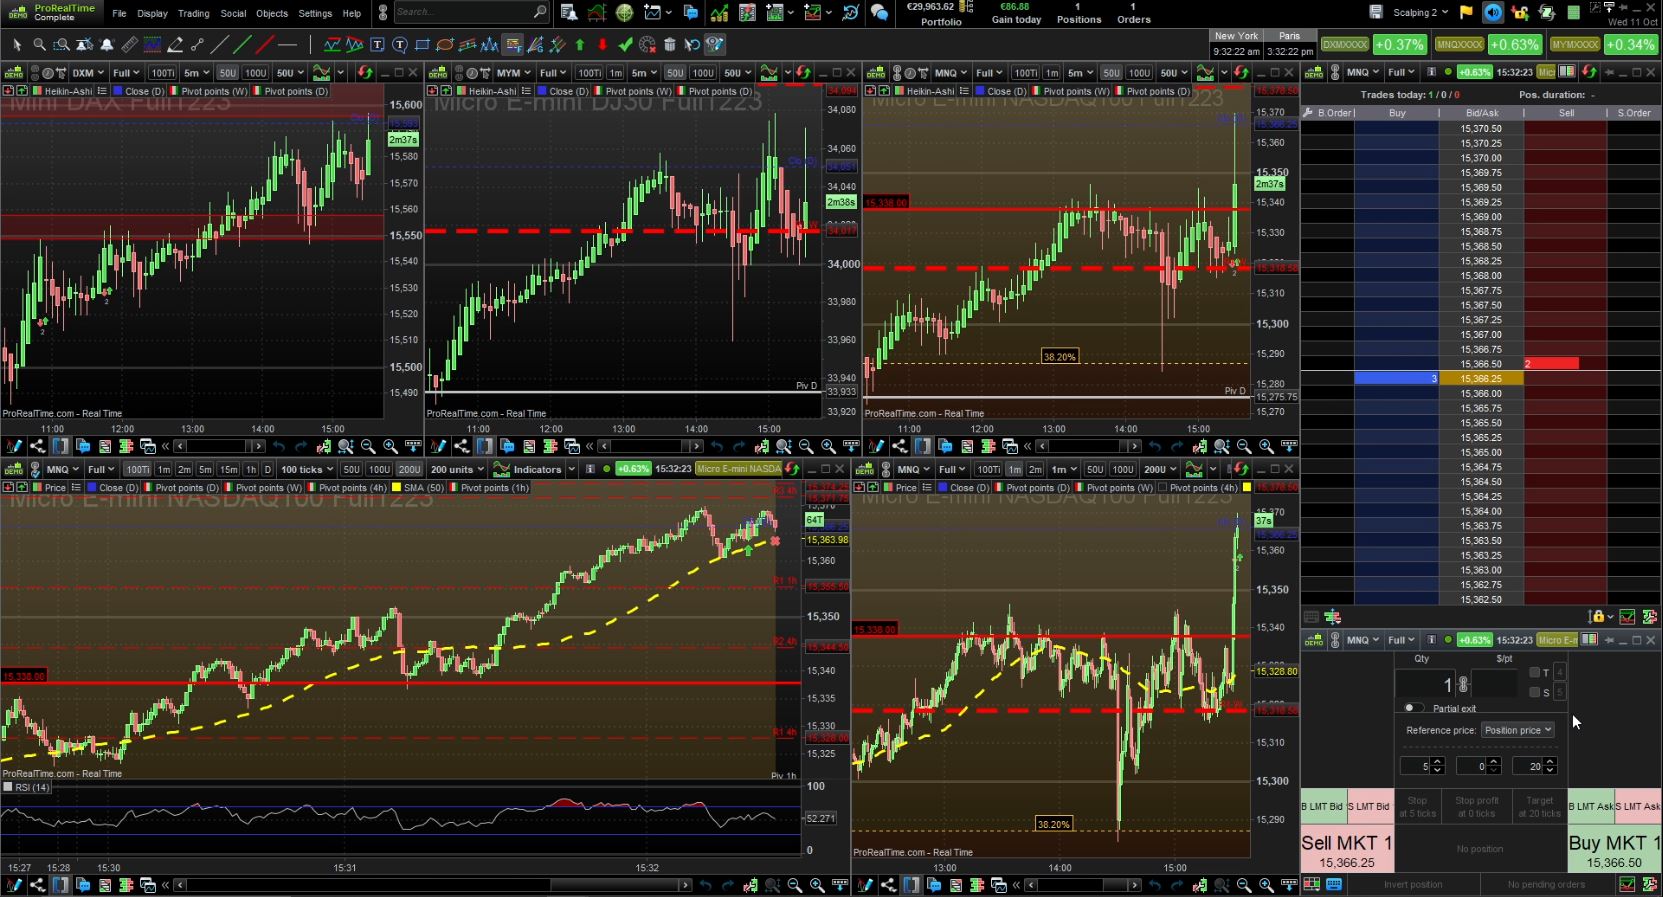Click the trash bin delete-objects icon
This screenshot has width=1663, height=897.
pyautogui.click(x=670, y=45)
